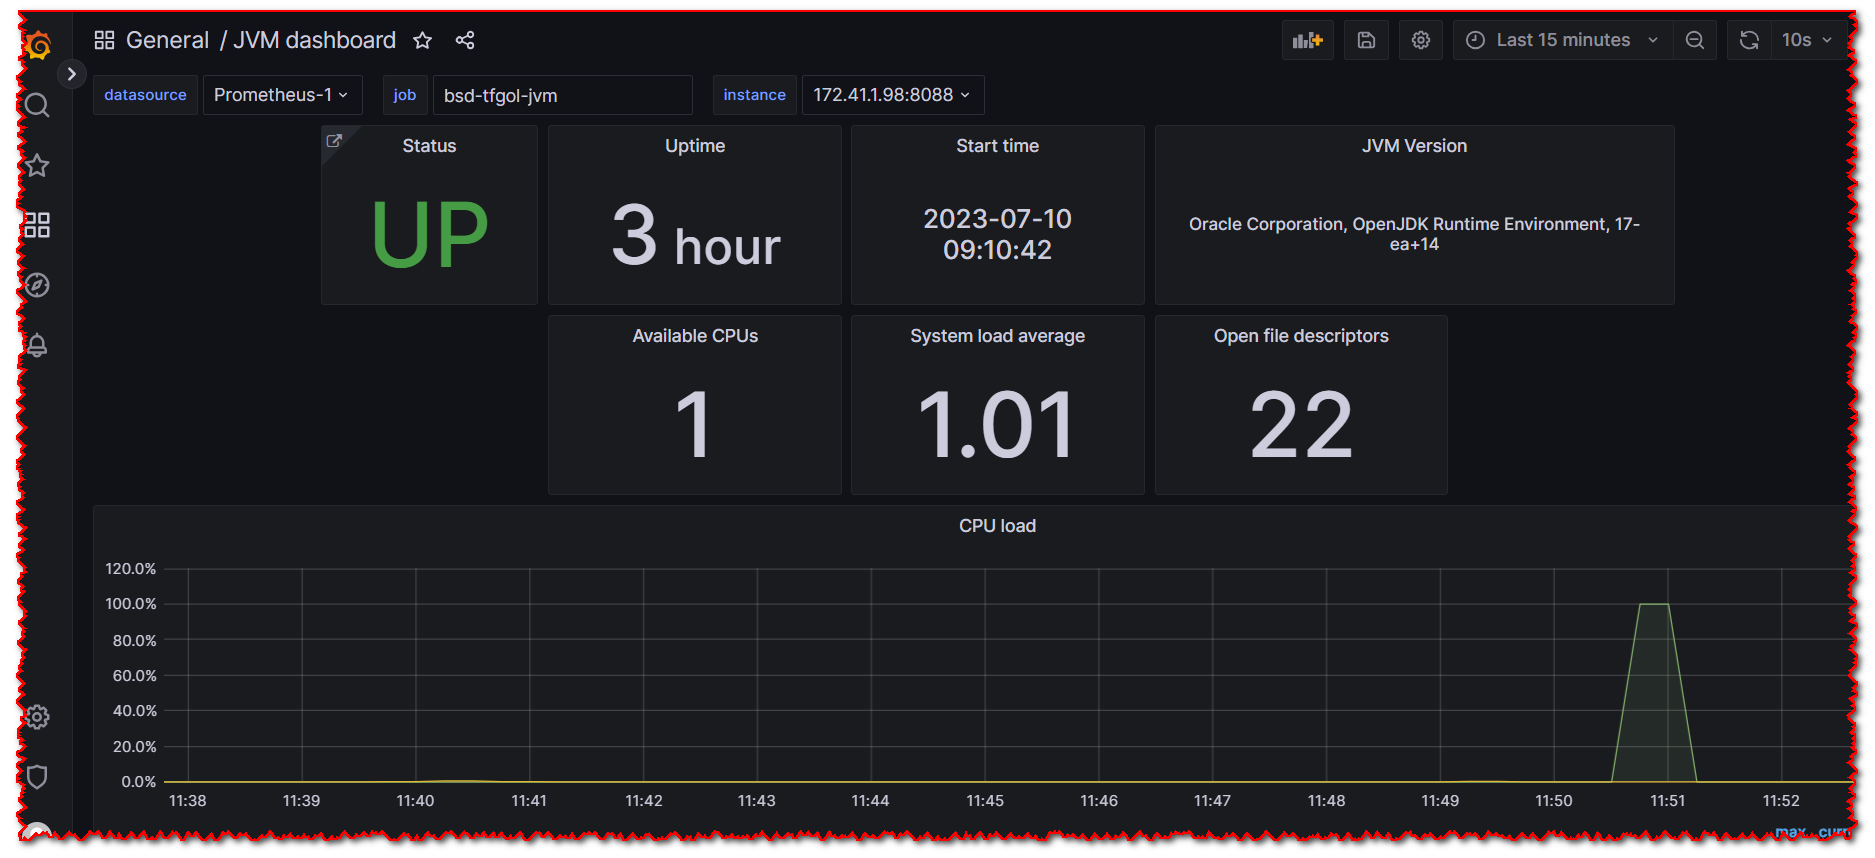
Task: Open the Starred dashboards sidebar icon
Action: pos(37,165)
